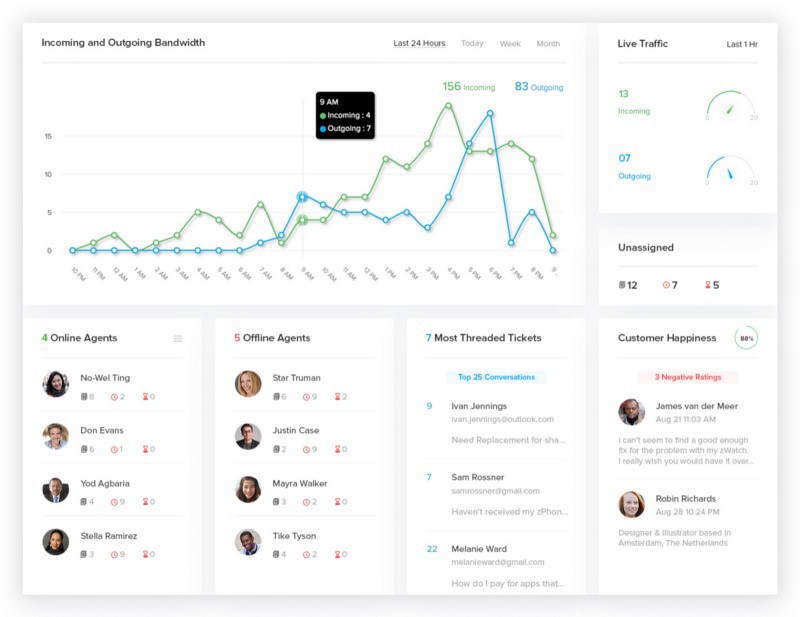The width and height of the screenshot is (800, 617).
Task: Click Star Truman's overdue clock icon
Action: tap(307, 397)
